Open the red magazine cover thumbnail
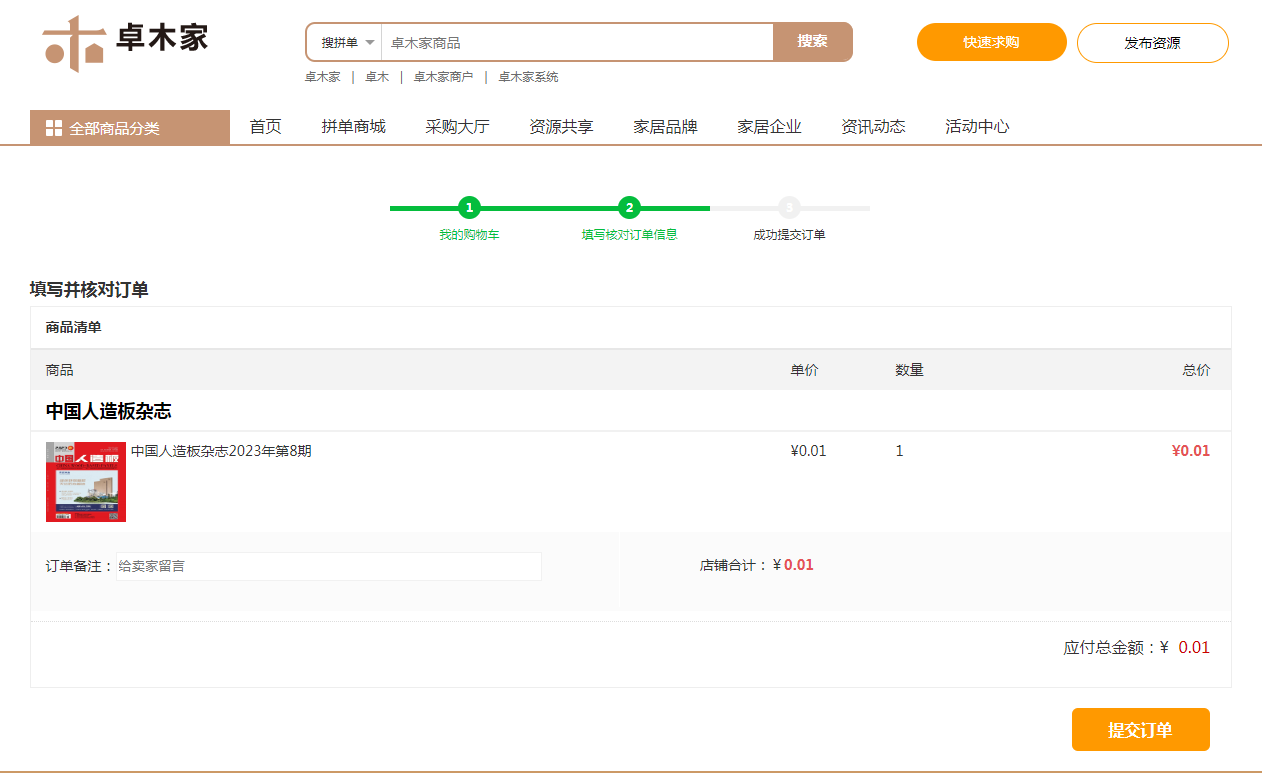Image resolution: width=1262 pixels, height=773 pixels. [x=86, y=482]
